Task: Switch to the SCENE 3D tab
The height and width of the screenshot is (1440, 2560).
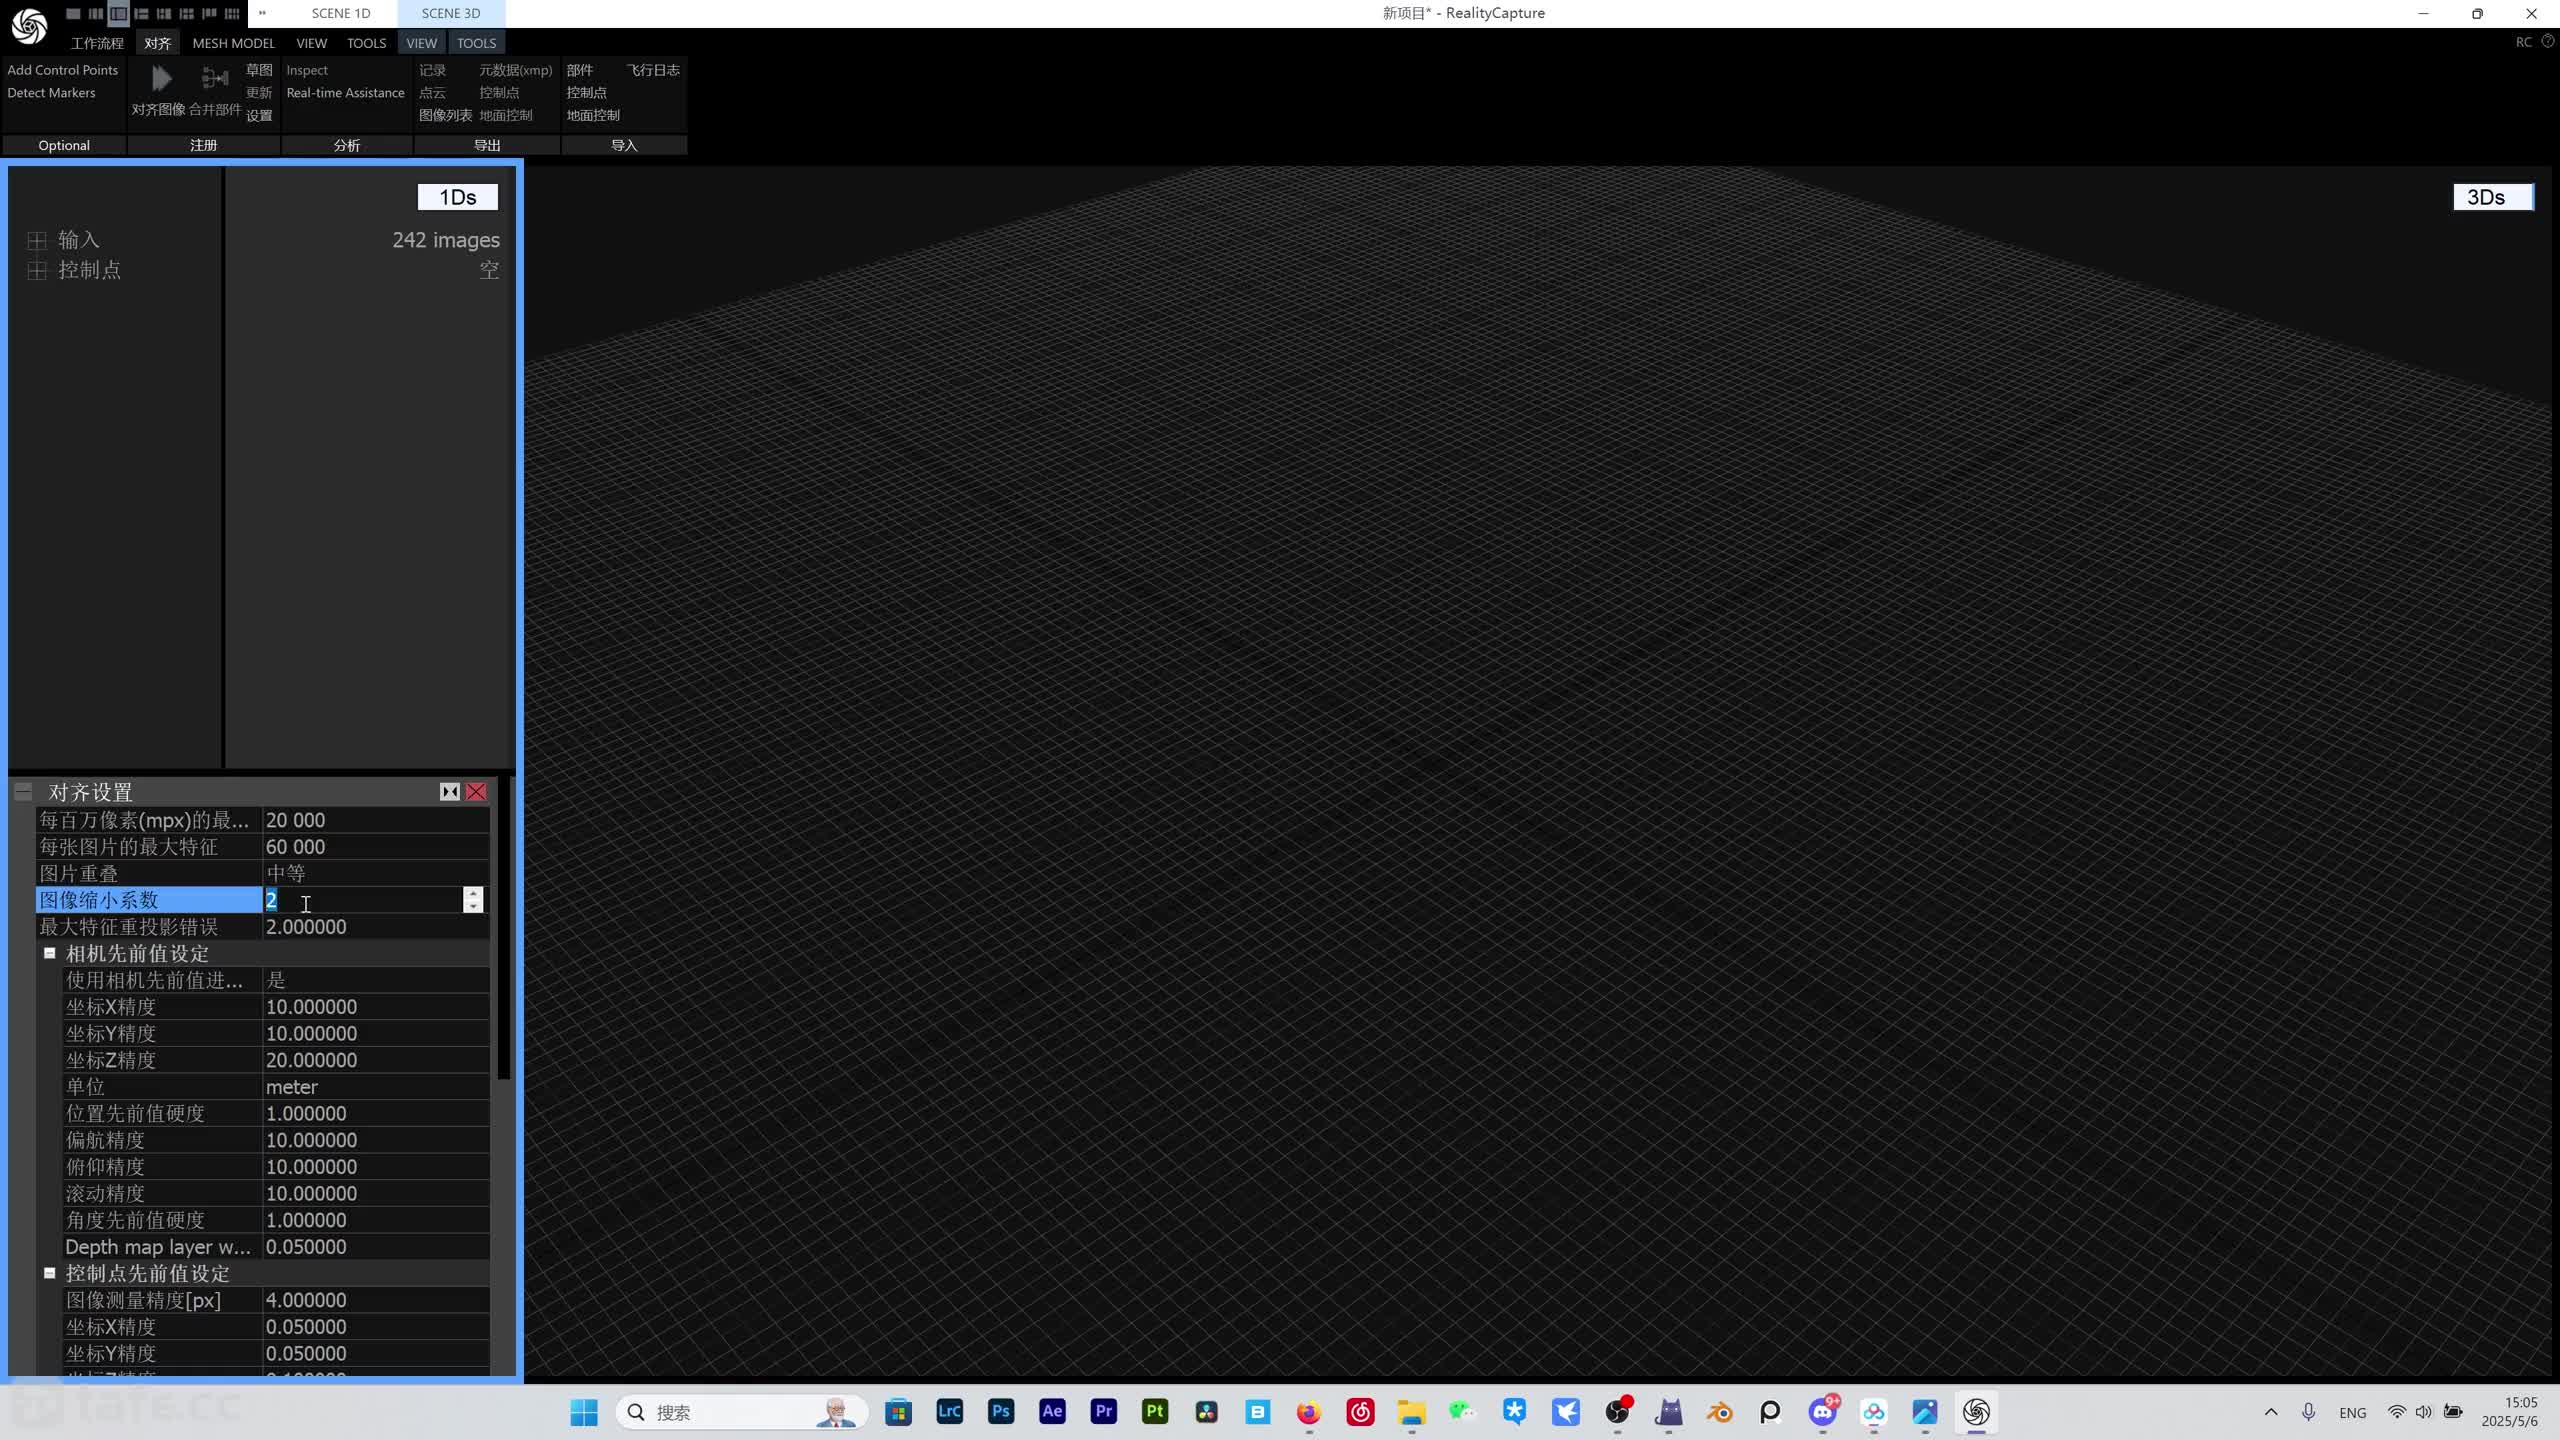Action: click(x=451, y=13)
